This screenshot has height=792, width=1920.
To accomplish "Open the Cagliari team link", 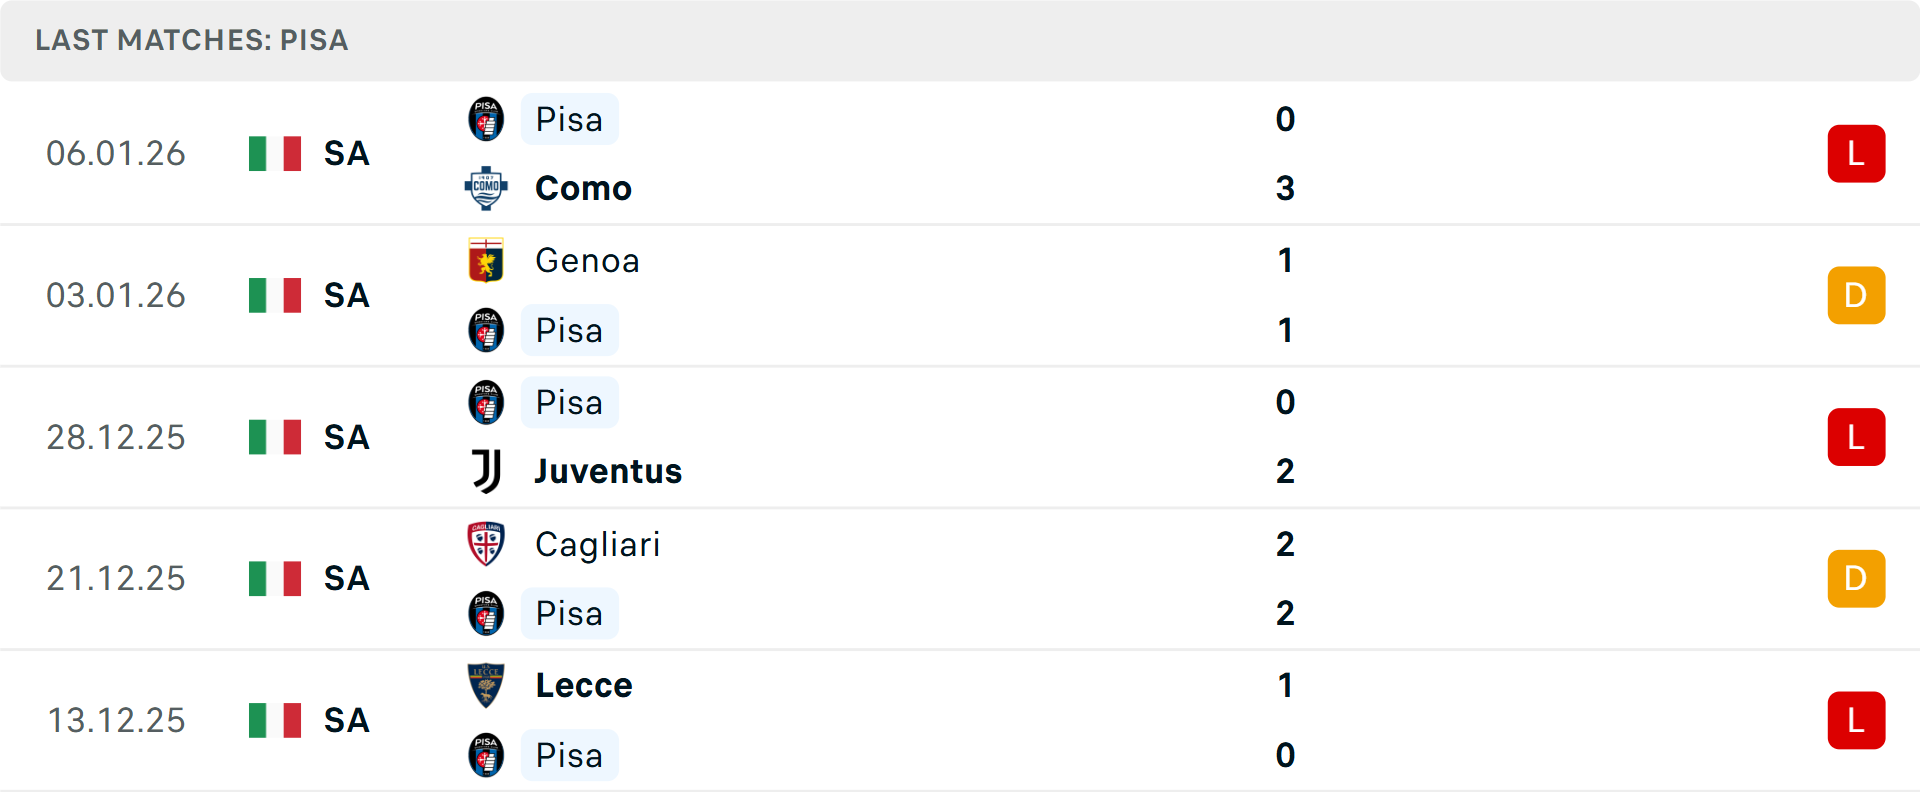I will pos(597,544).
